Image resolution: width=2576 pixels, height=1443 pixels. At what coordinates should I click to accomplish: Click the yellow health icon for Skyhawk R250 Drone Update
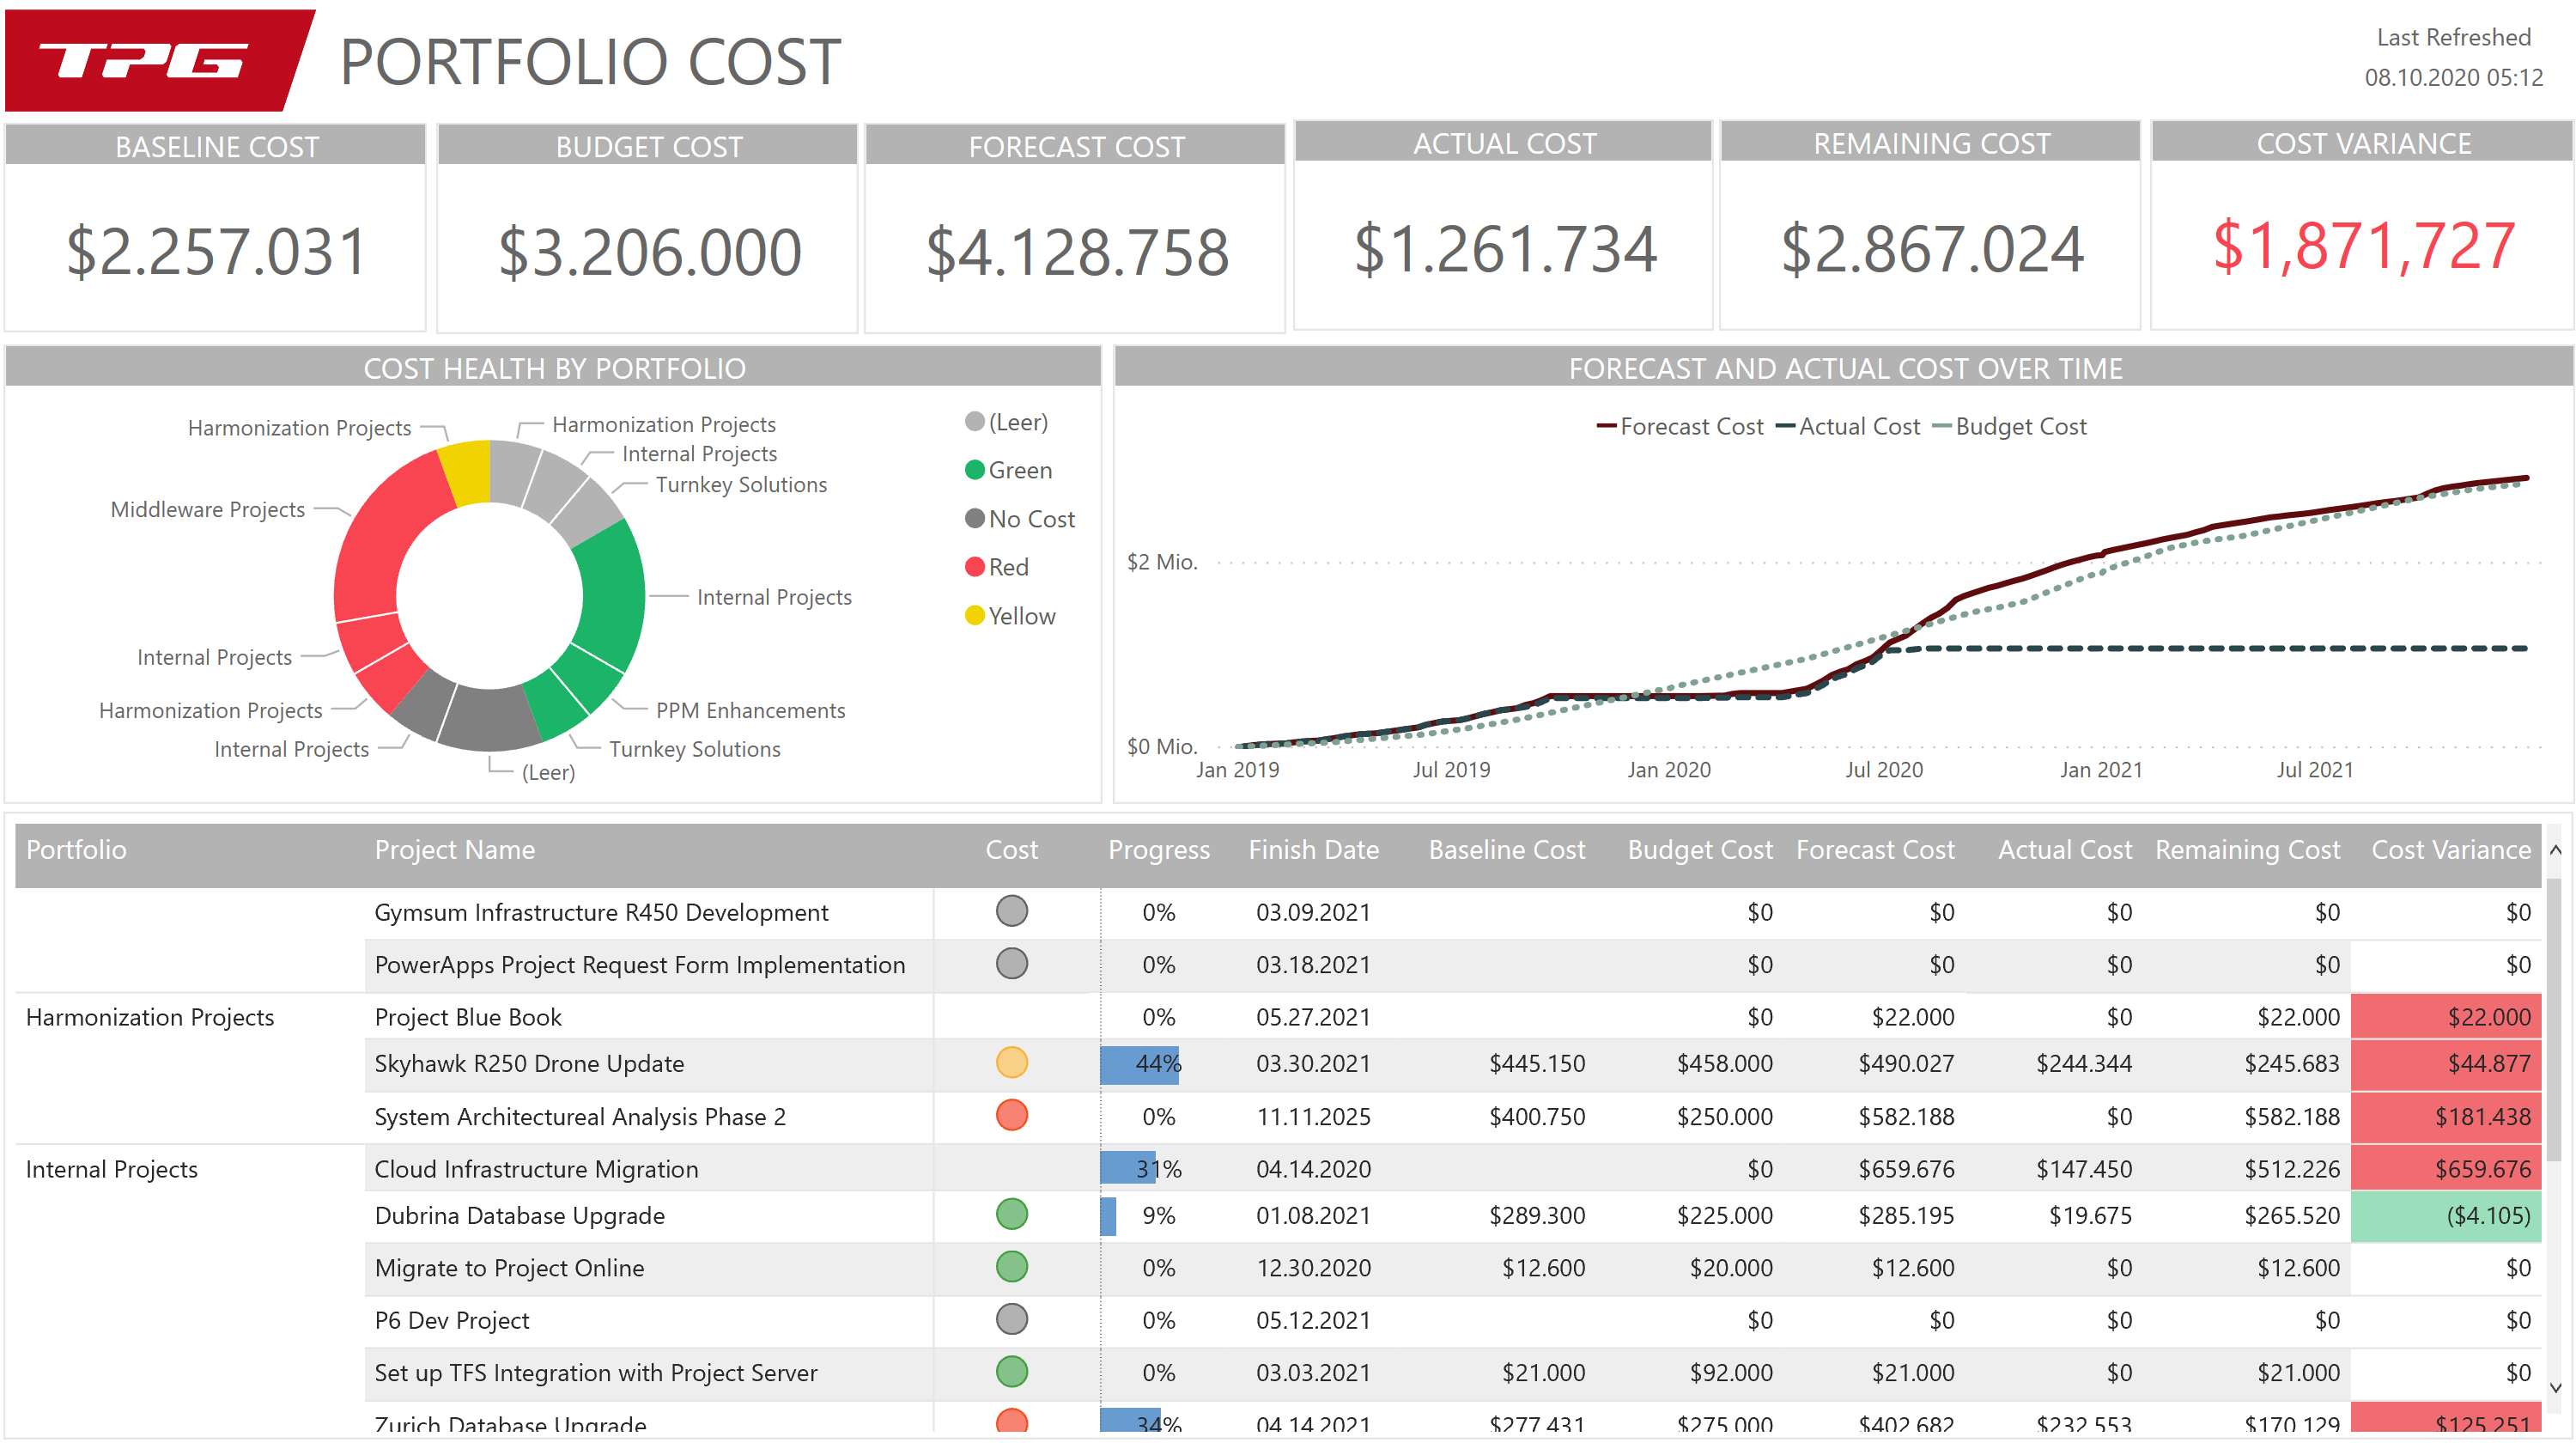(1012, 1064)
